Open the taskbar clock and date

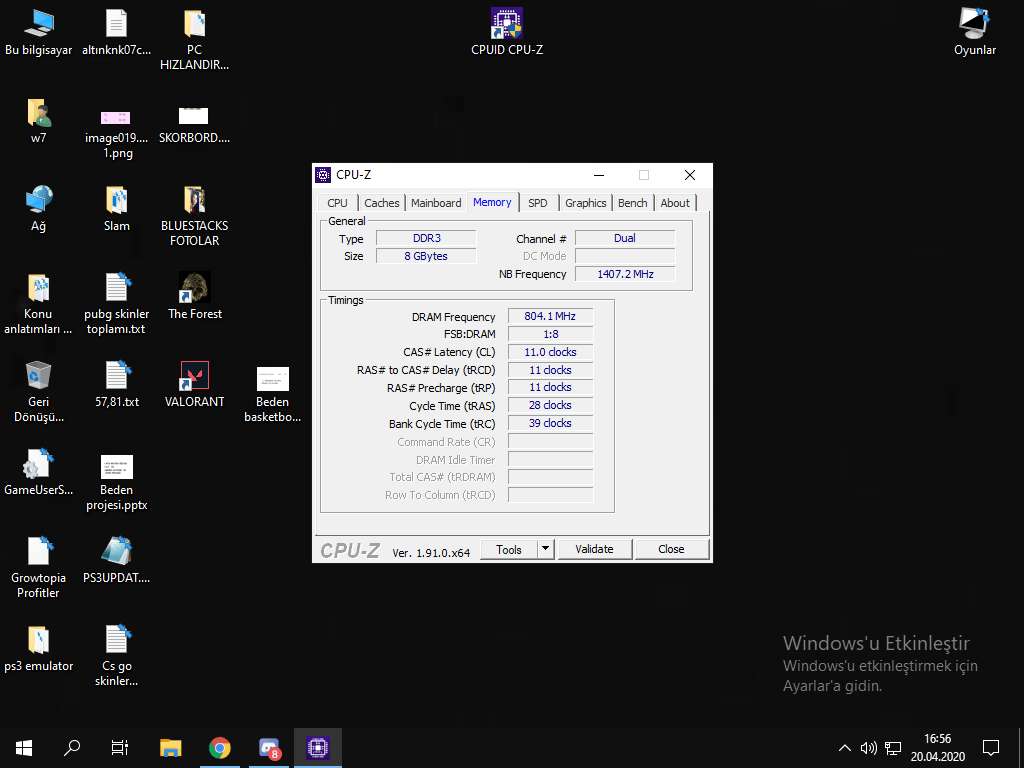click(937, 747)
